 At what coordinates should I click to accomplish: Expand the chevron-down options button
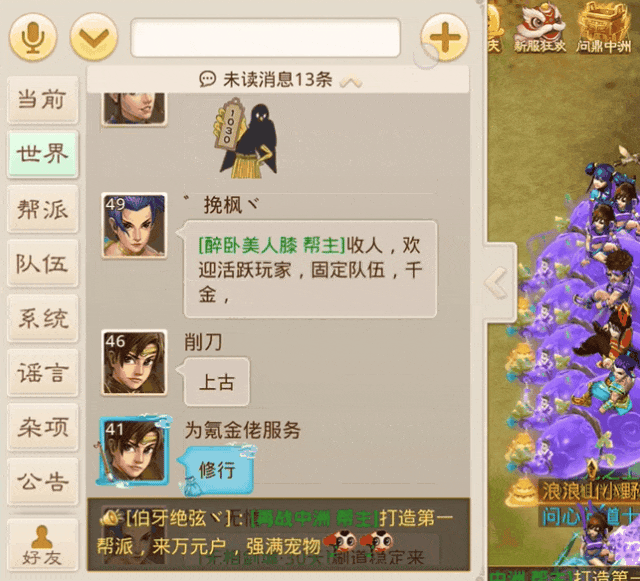(94, 37)
